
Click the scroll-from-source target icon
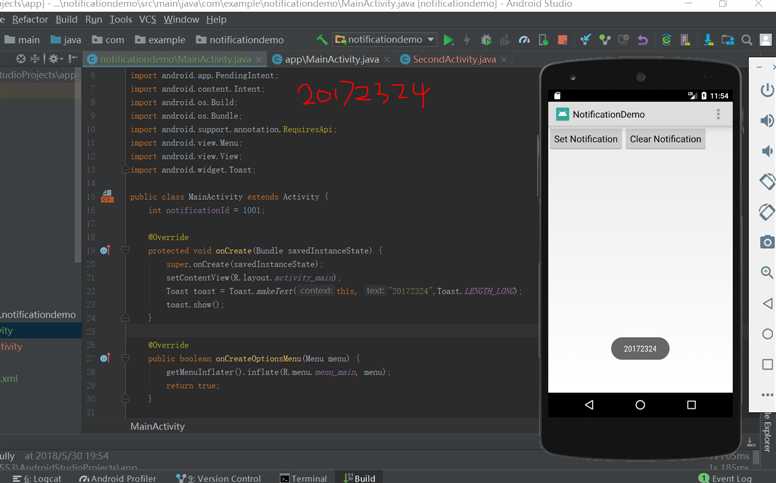click(x=21, y=59)
